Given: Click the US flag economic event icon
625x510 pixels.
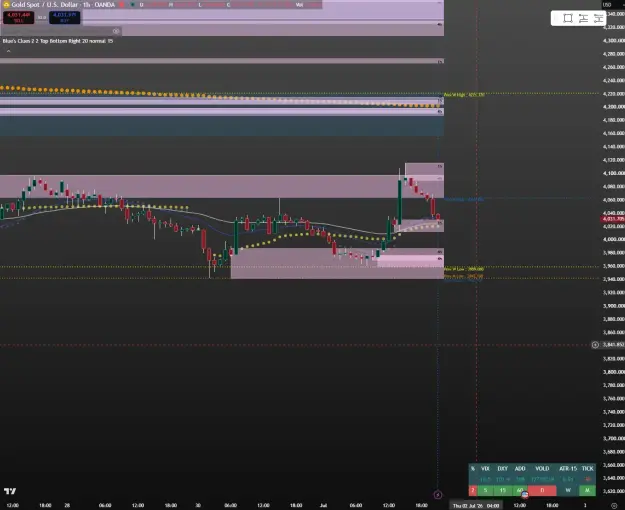Looking at the screenshot, I should click(x=525, y=495).
